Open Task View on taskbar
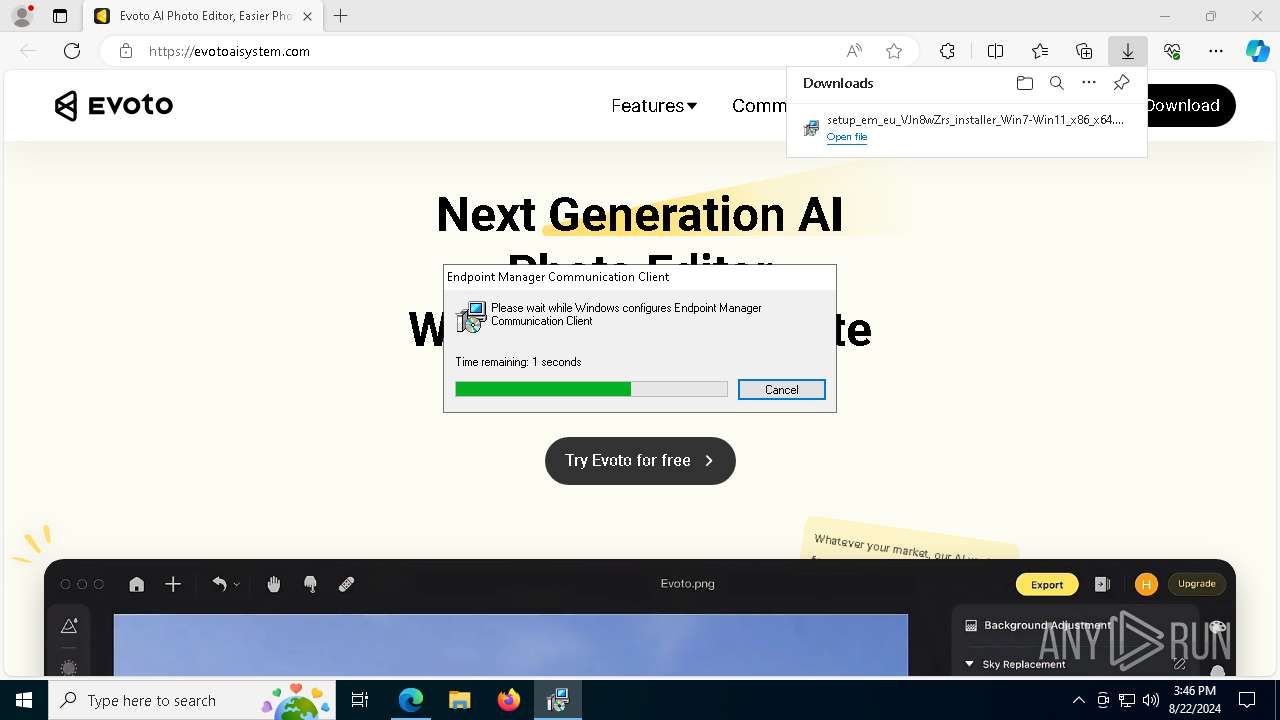1280x720 pixels. click(x=360, y=700)
